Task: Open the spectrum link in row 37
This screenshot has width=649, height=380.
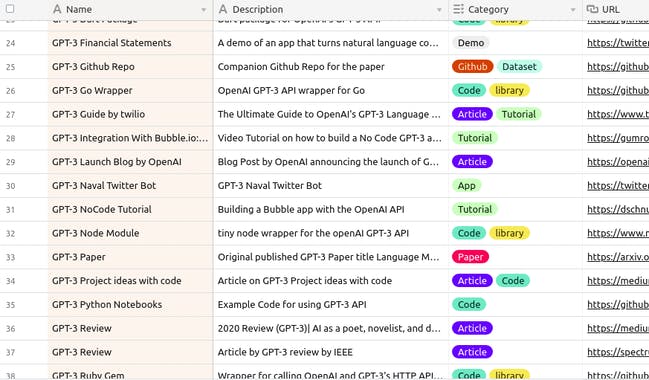Action: click(x=618, y=352)
